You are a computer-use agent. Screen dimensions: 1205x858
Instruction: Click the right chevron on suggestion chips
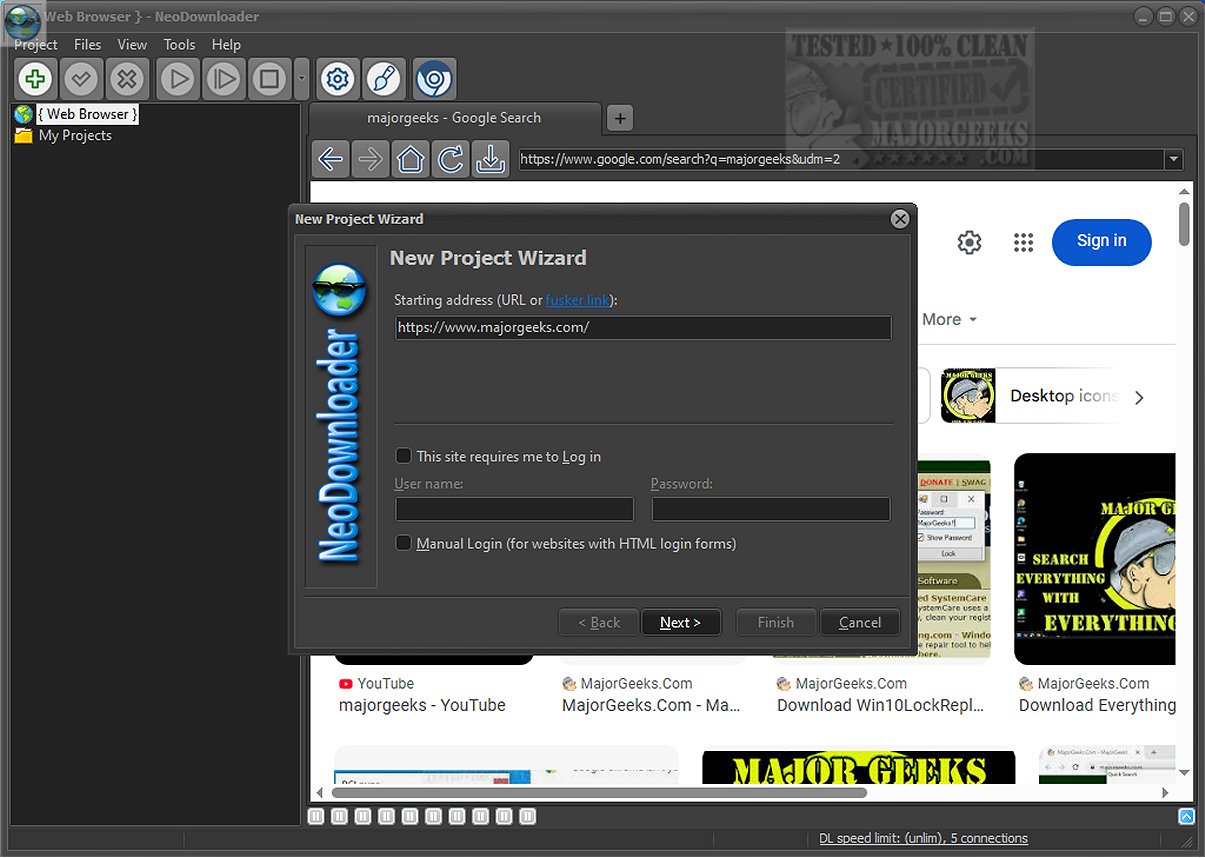click(x=1139, y=397)
